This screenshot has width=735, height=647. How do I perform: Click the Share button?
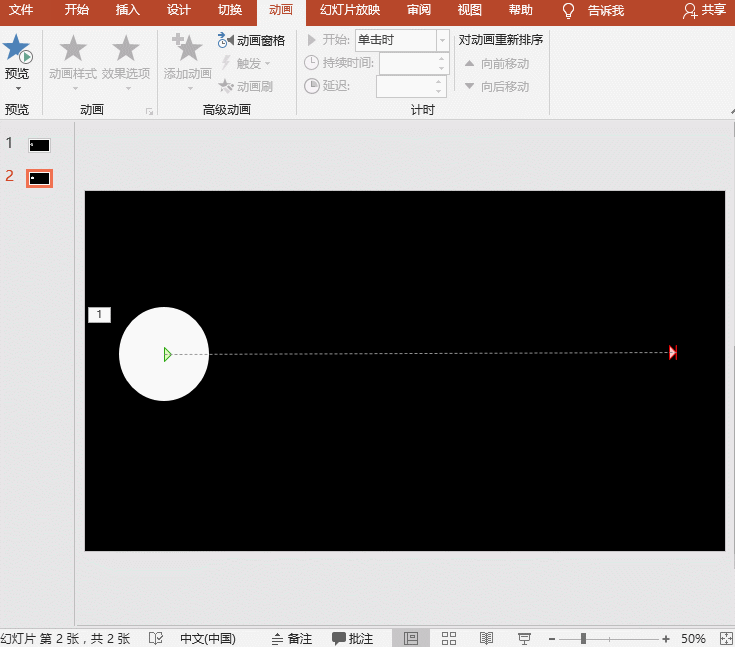704,10
